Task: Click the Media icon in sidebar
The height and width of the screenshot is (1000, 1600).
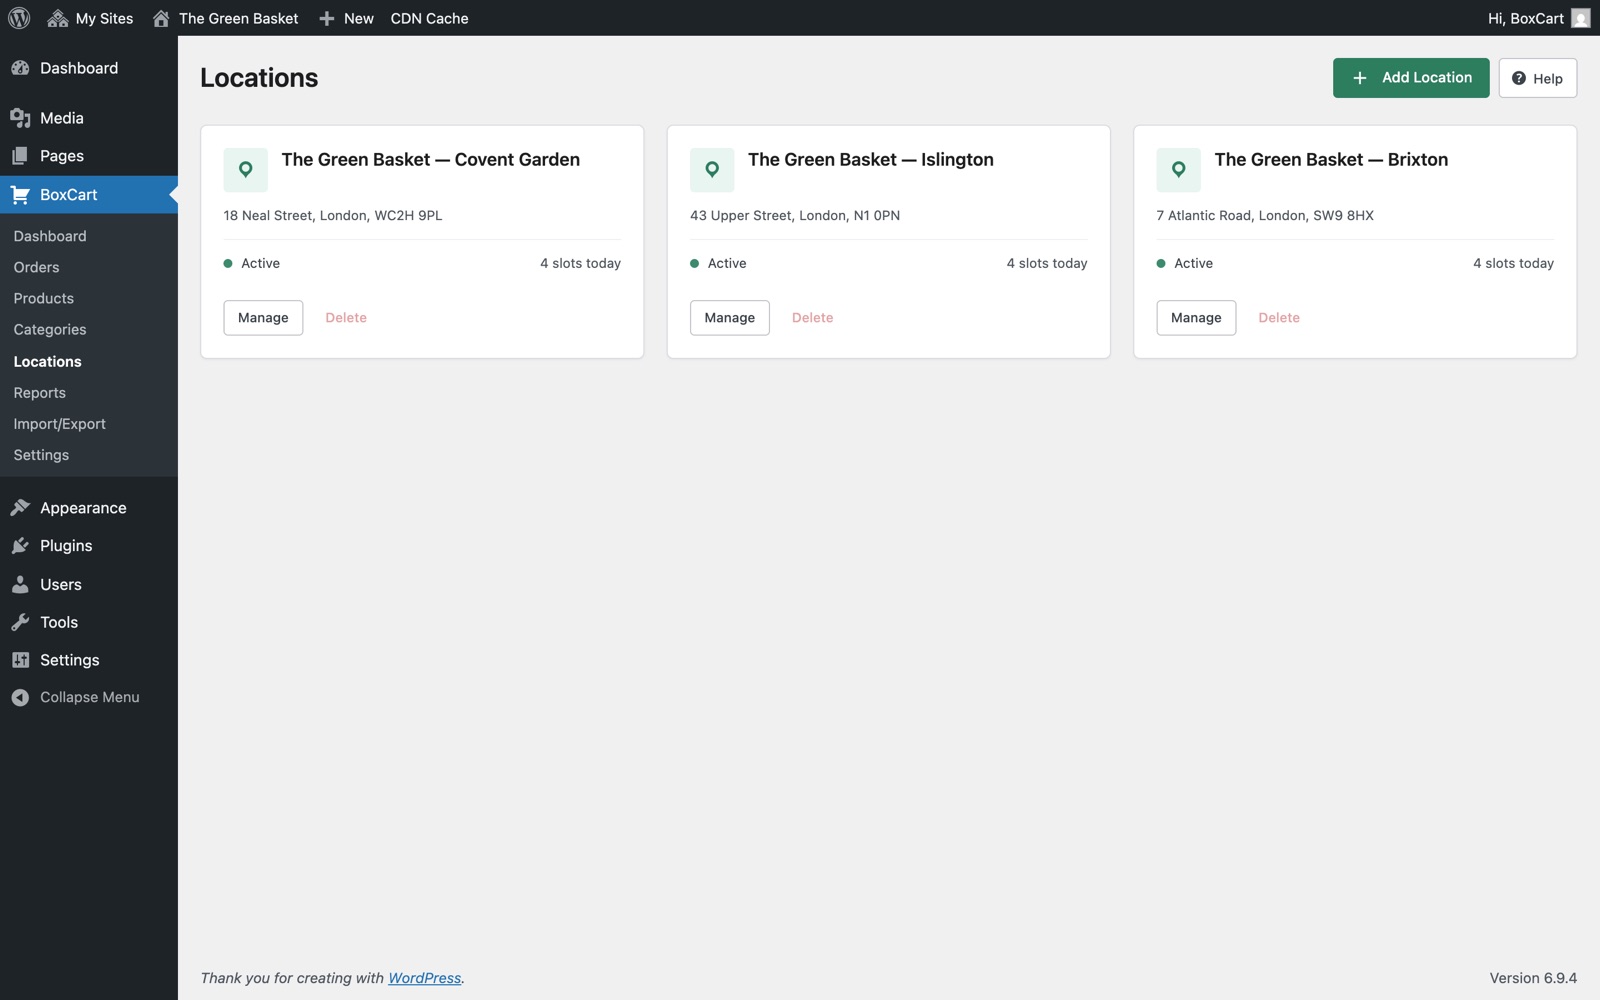Action: [20, 118]
